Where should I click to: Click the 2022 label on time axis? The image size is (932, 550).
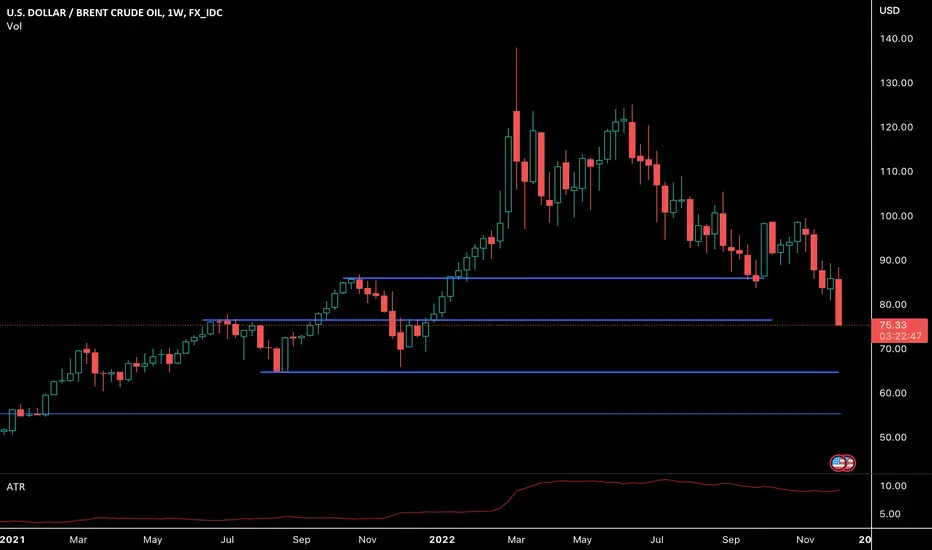(x=442, y=540)
